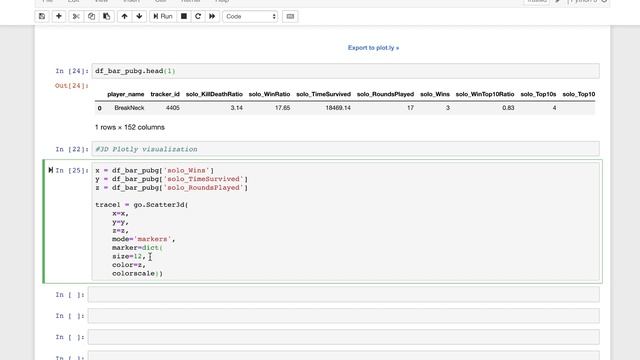The height and width of the screenshot is (360, 640).
Task: Click the size=12 code line
Action: (x=129, y=256)
